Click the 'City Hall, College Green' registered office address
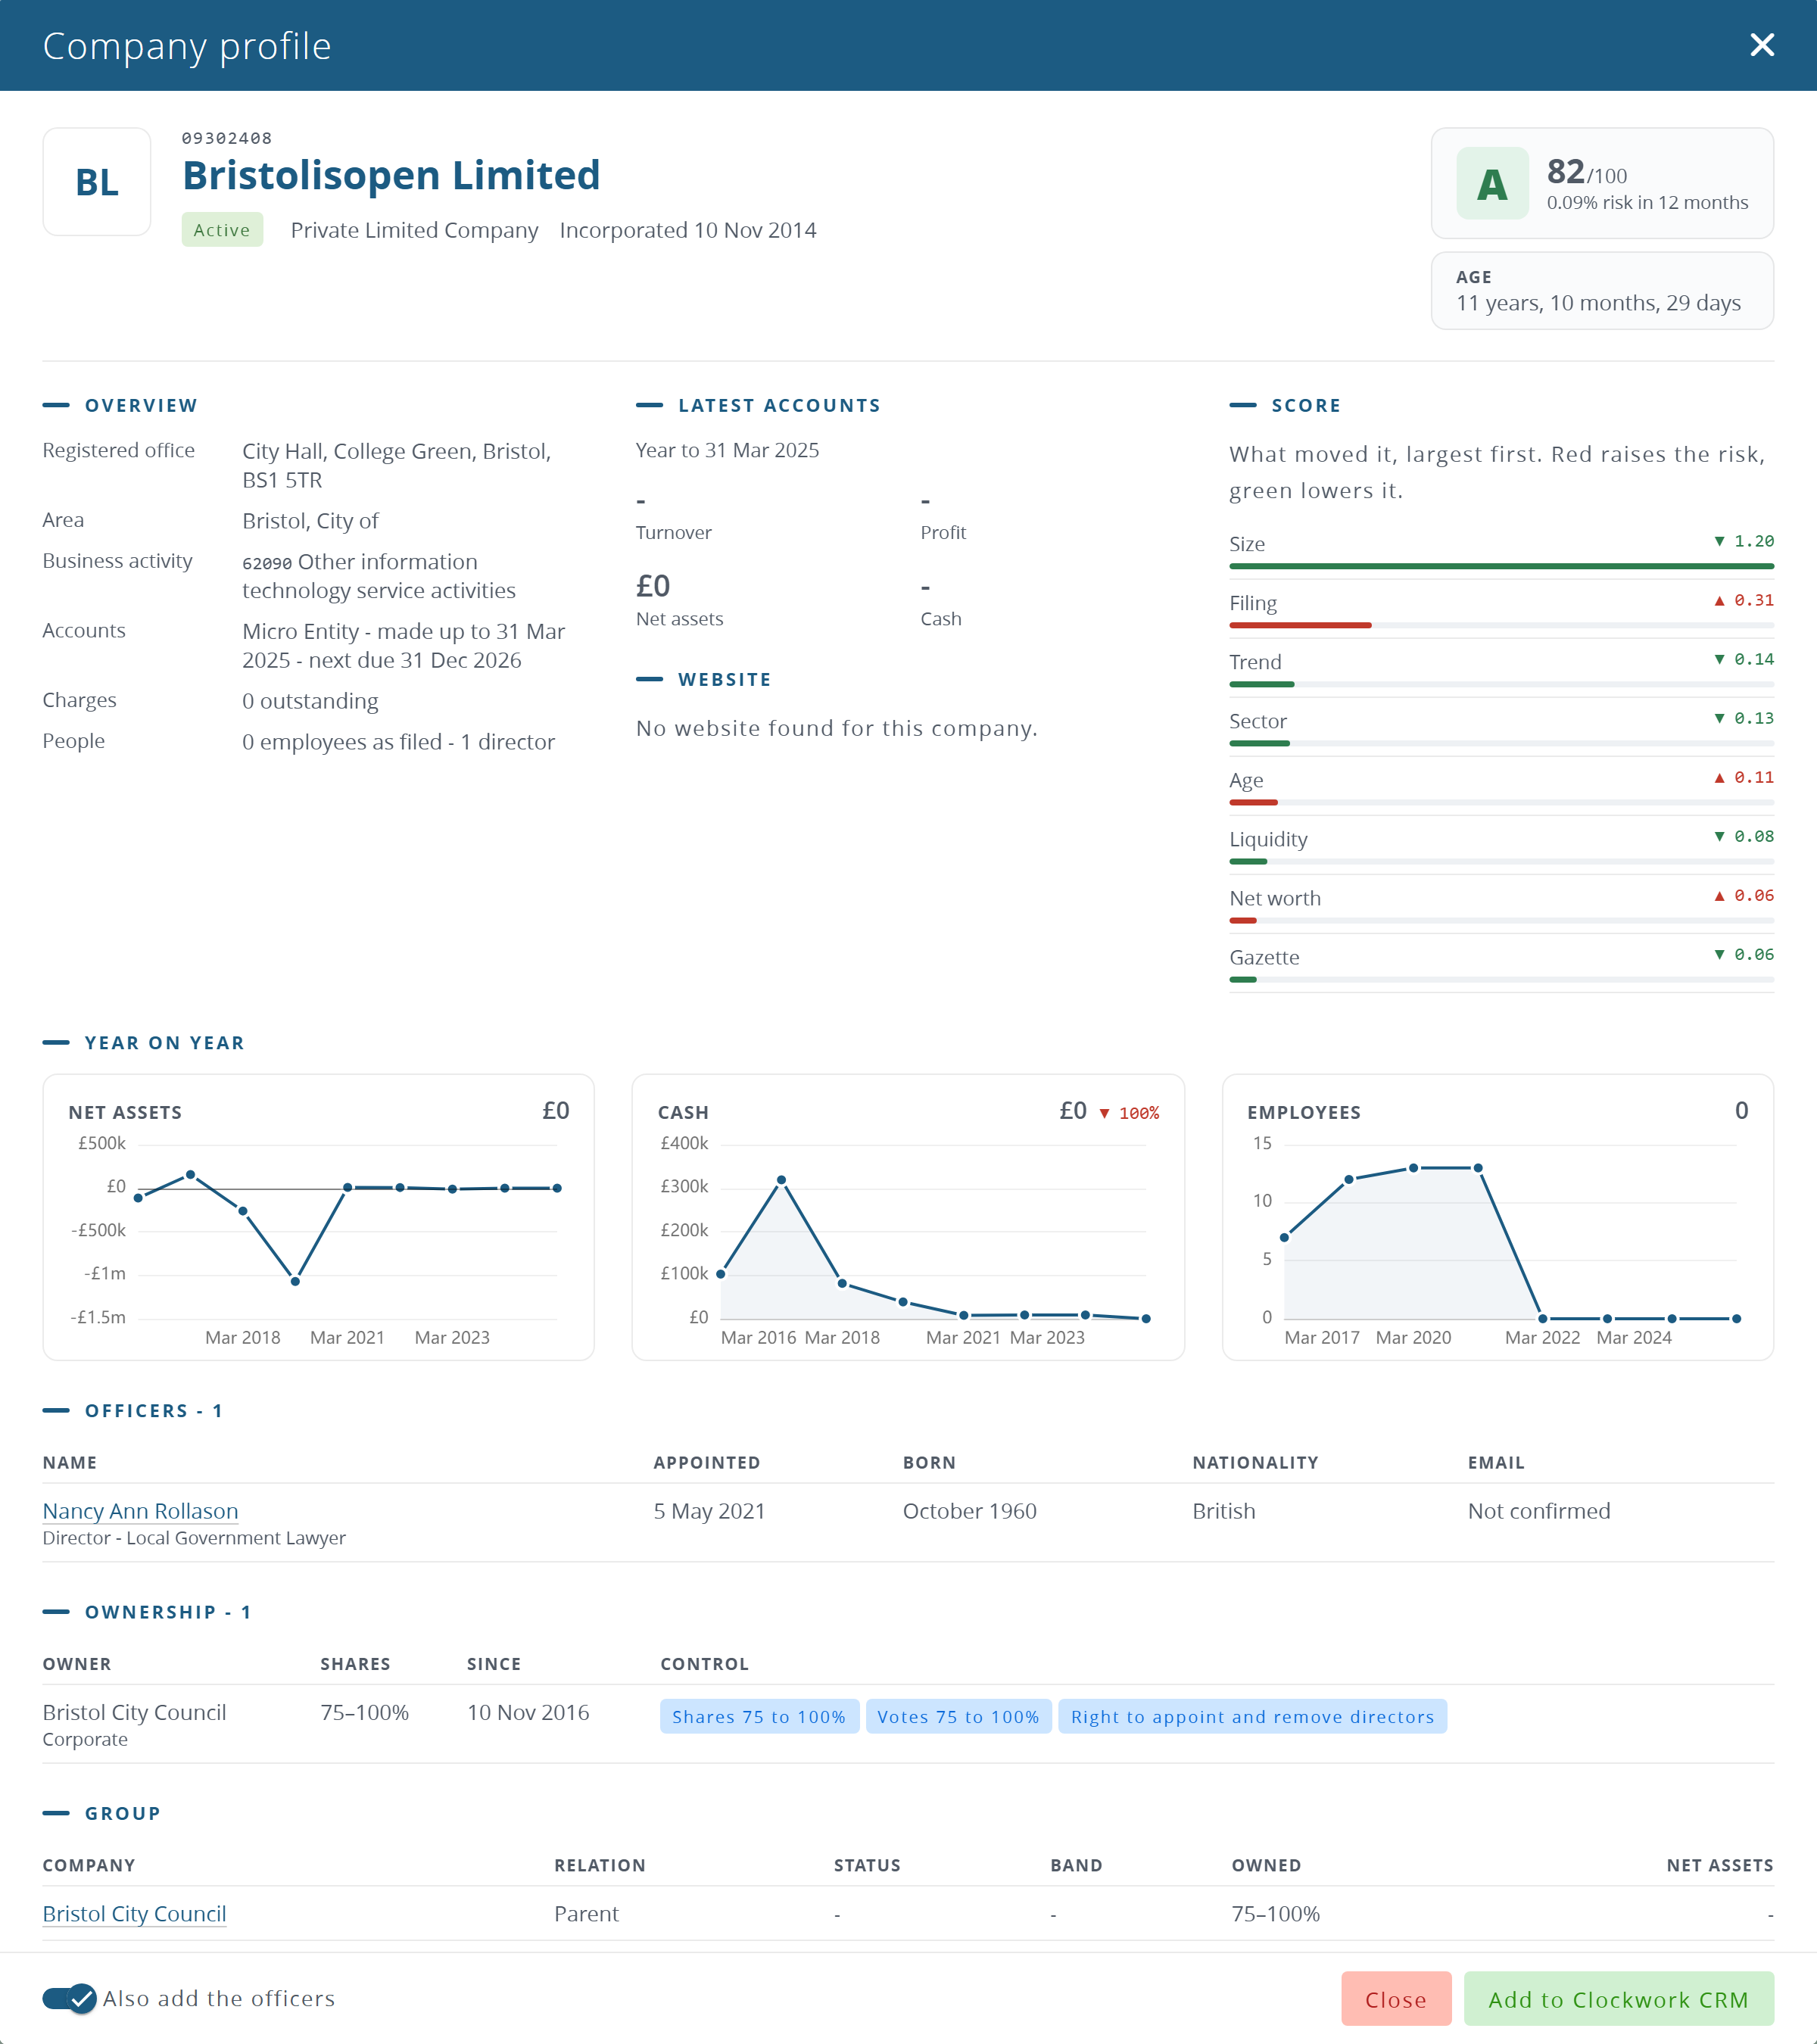1817x2044 pixels. [x=396, y=465]
